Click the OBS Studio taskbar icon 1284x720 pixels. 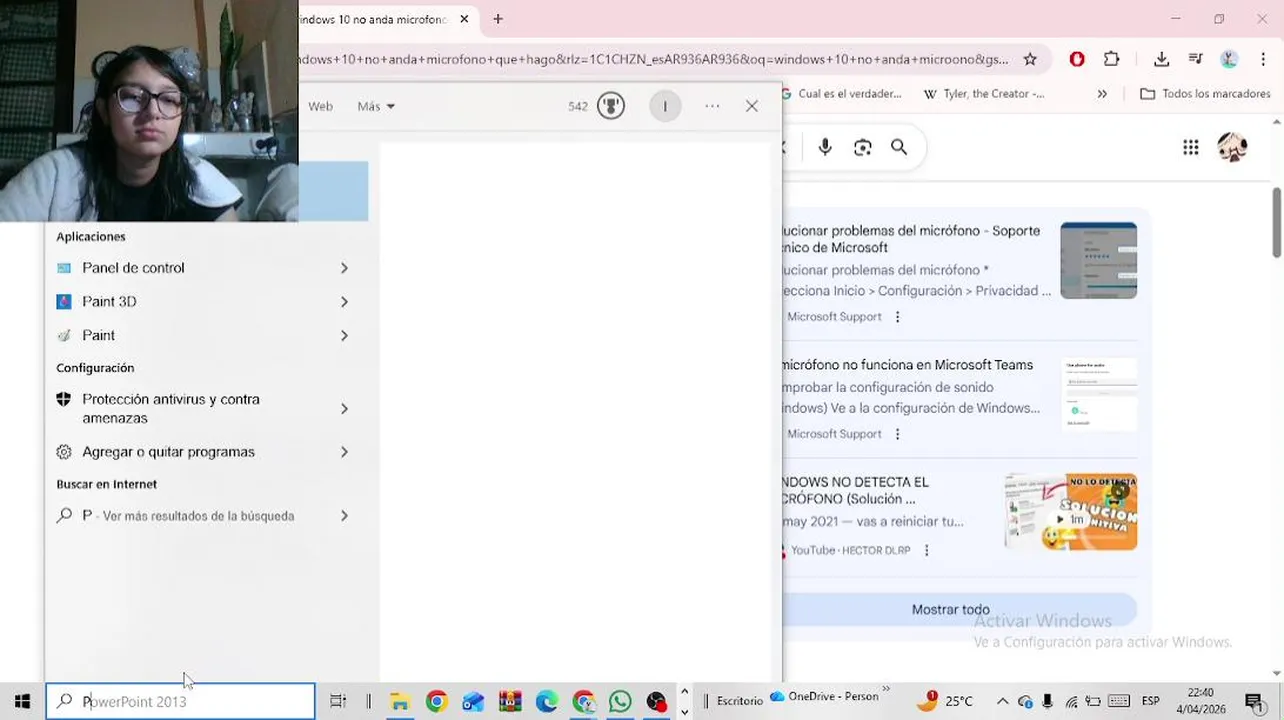[656, 702]
